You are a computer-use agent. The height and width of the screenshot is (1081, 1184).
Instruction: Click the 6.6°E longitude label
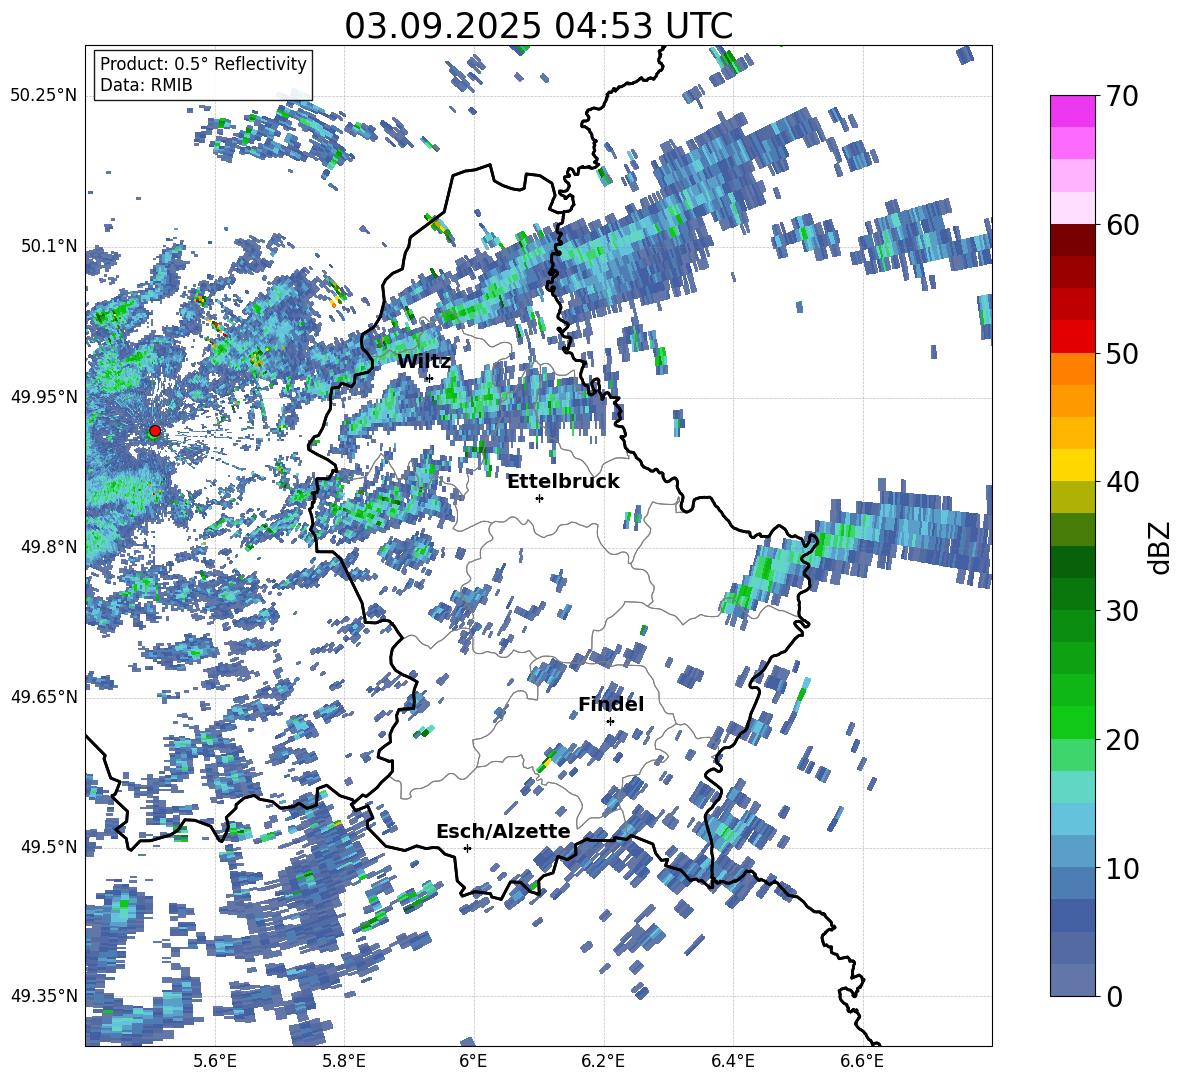coord(862,1062)
